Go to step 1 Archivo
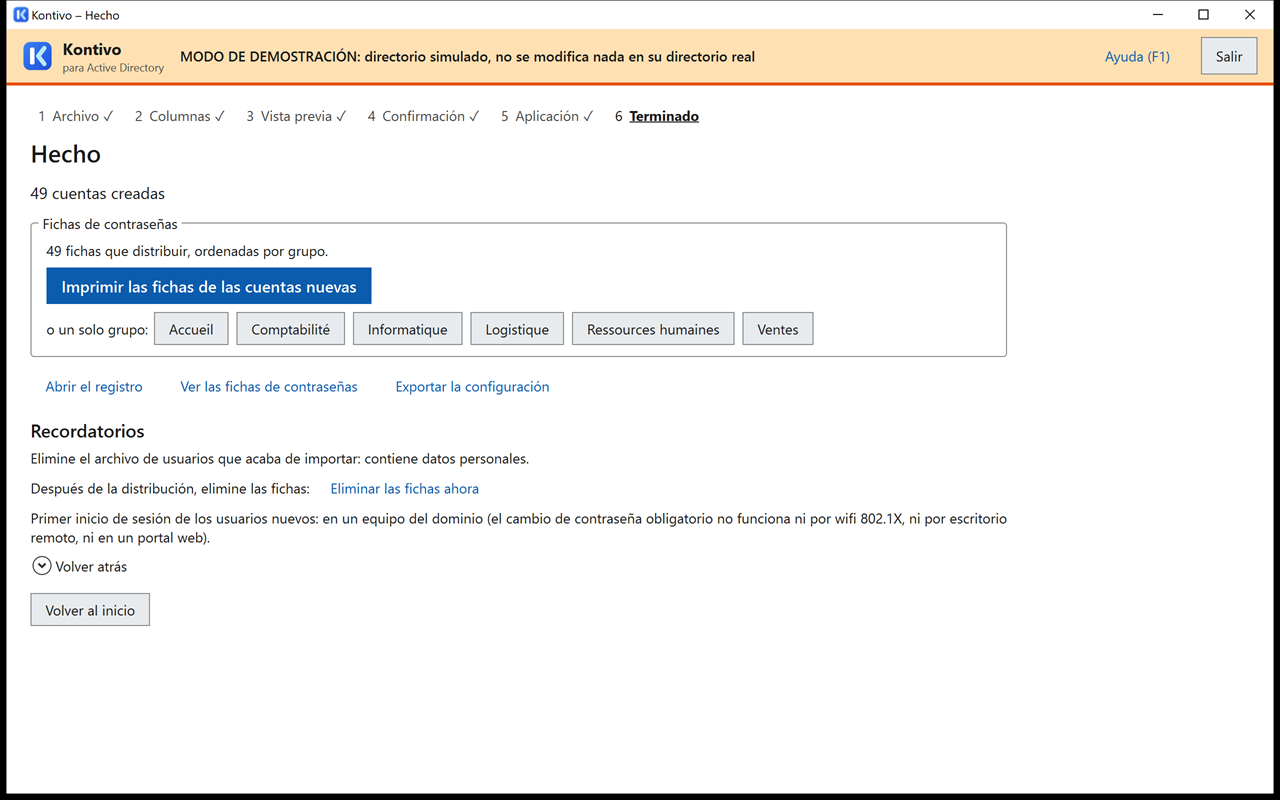This screenshot has height=800, width=1280. tap(76, 116)
